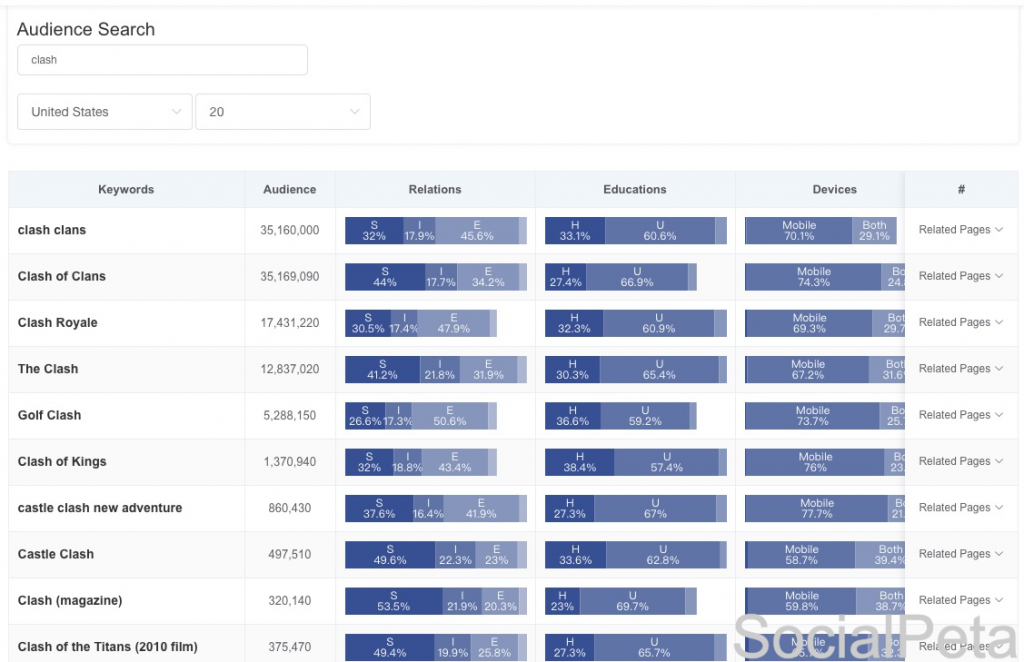
Task: Click the U 66.9% education segment
Action: click(637, 277)
